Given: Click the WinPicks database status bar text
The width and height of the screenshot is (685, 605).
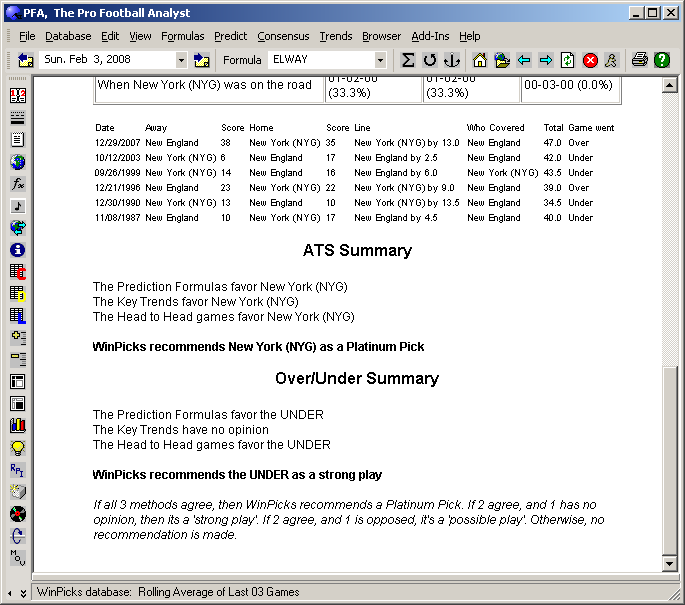Looking at the screenshot, I should point(168,592).
